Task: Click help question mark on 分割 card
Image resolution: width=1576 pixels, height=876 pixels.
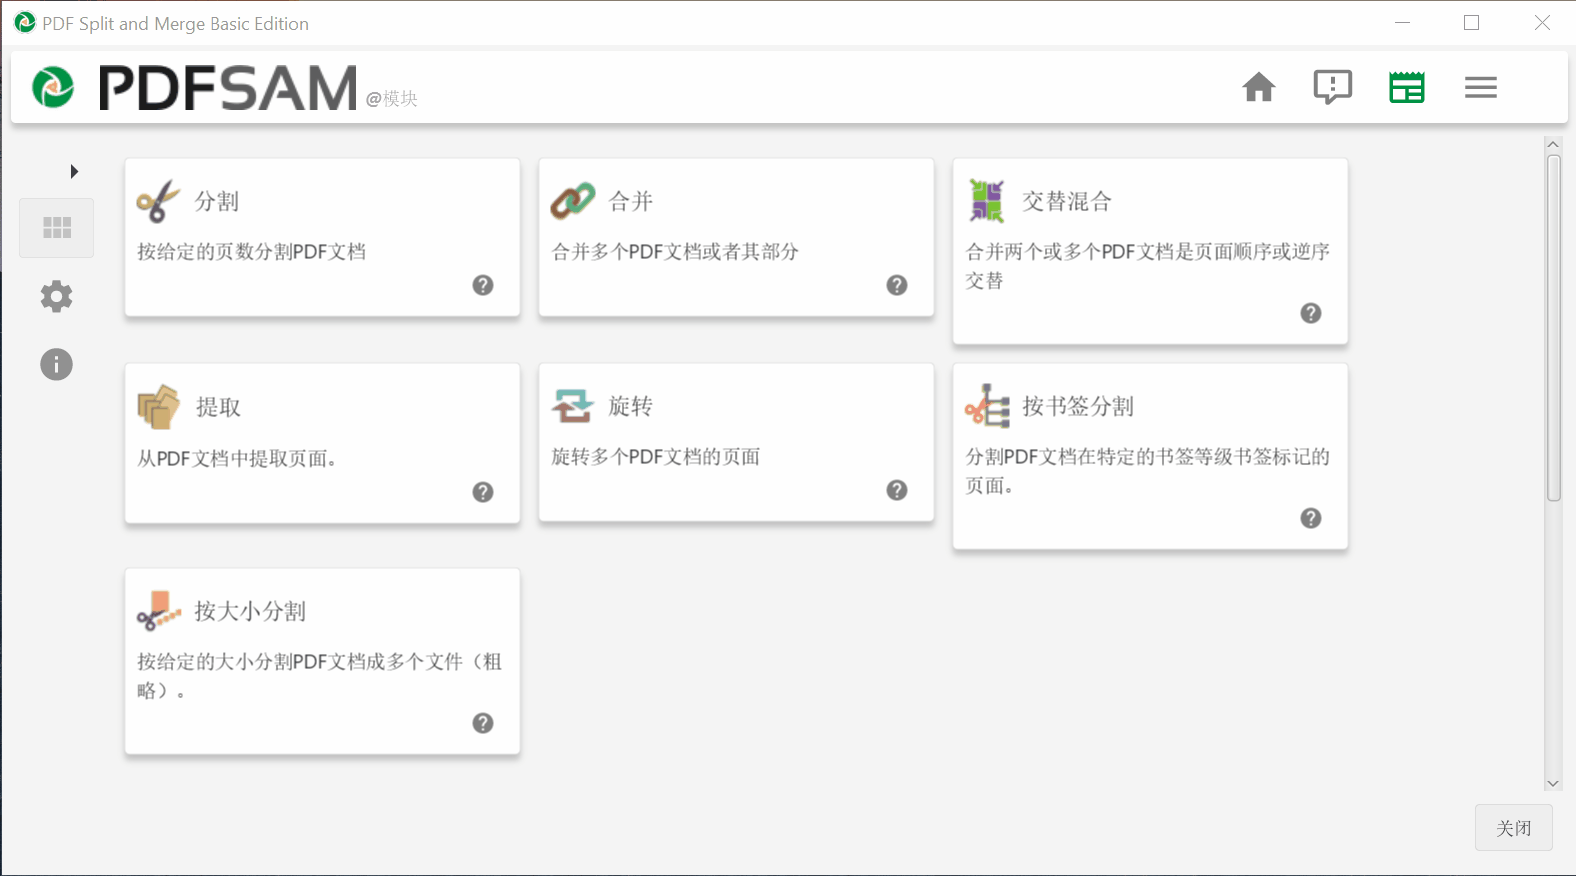Action: (483, 285)
